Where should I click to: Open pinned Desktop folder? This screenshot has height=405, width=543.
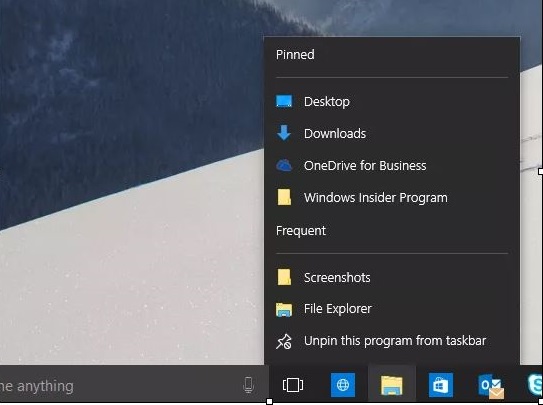tap(392, 101)
